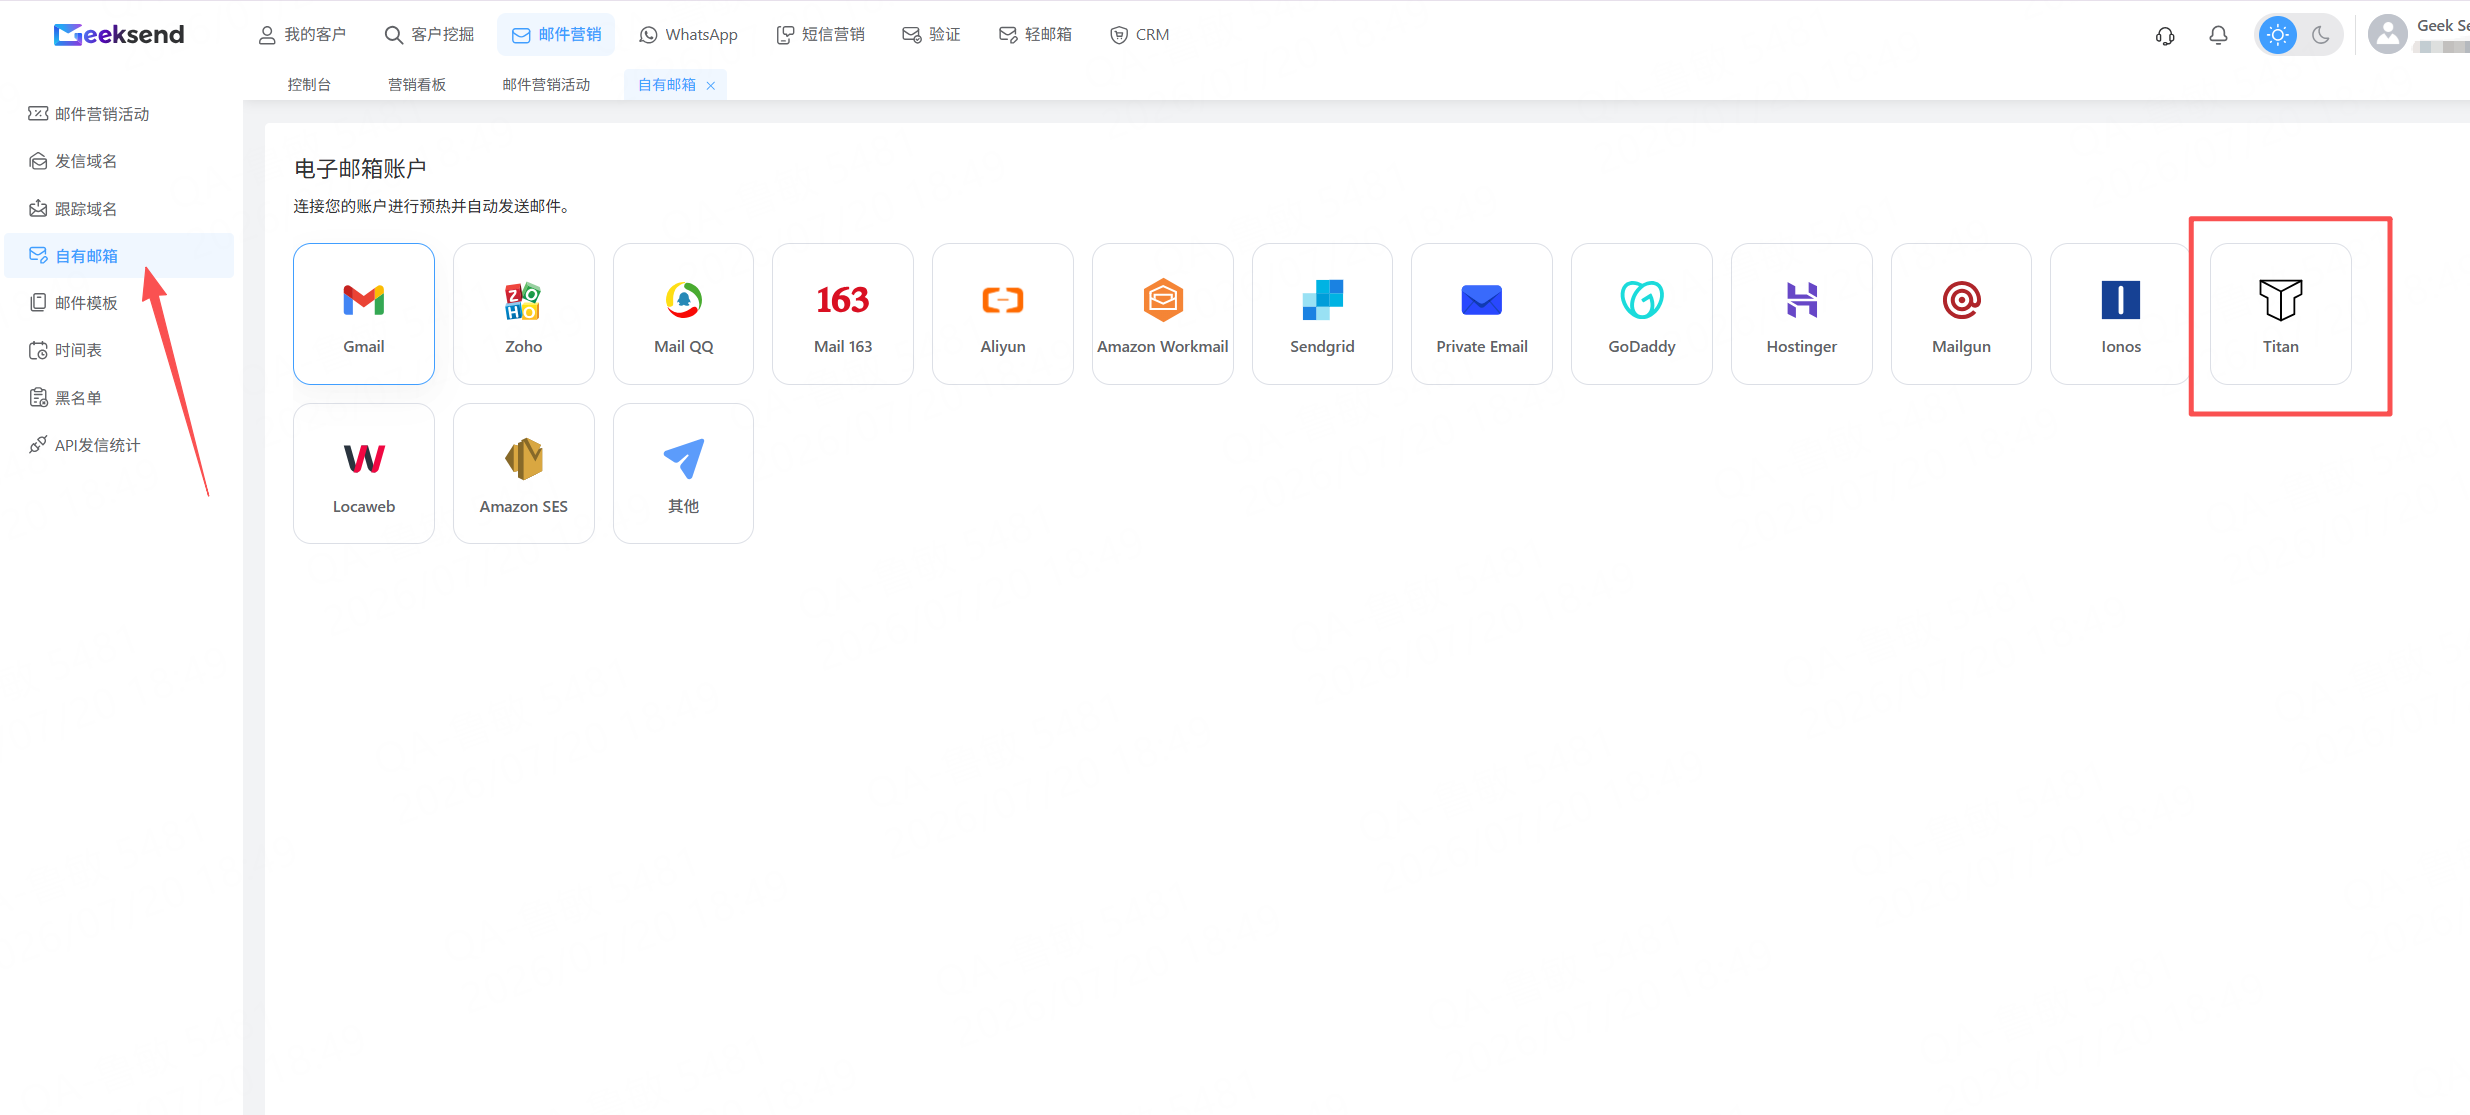
Task: Open 验证 top menu
Action: (931, 35)
